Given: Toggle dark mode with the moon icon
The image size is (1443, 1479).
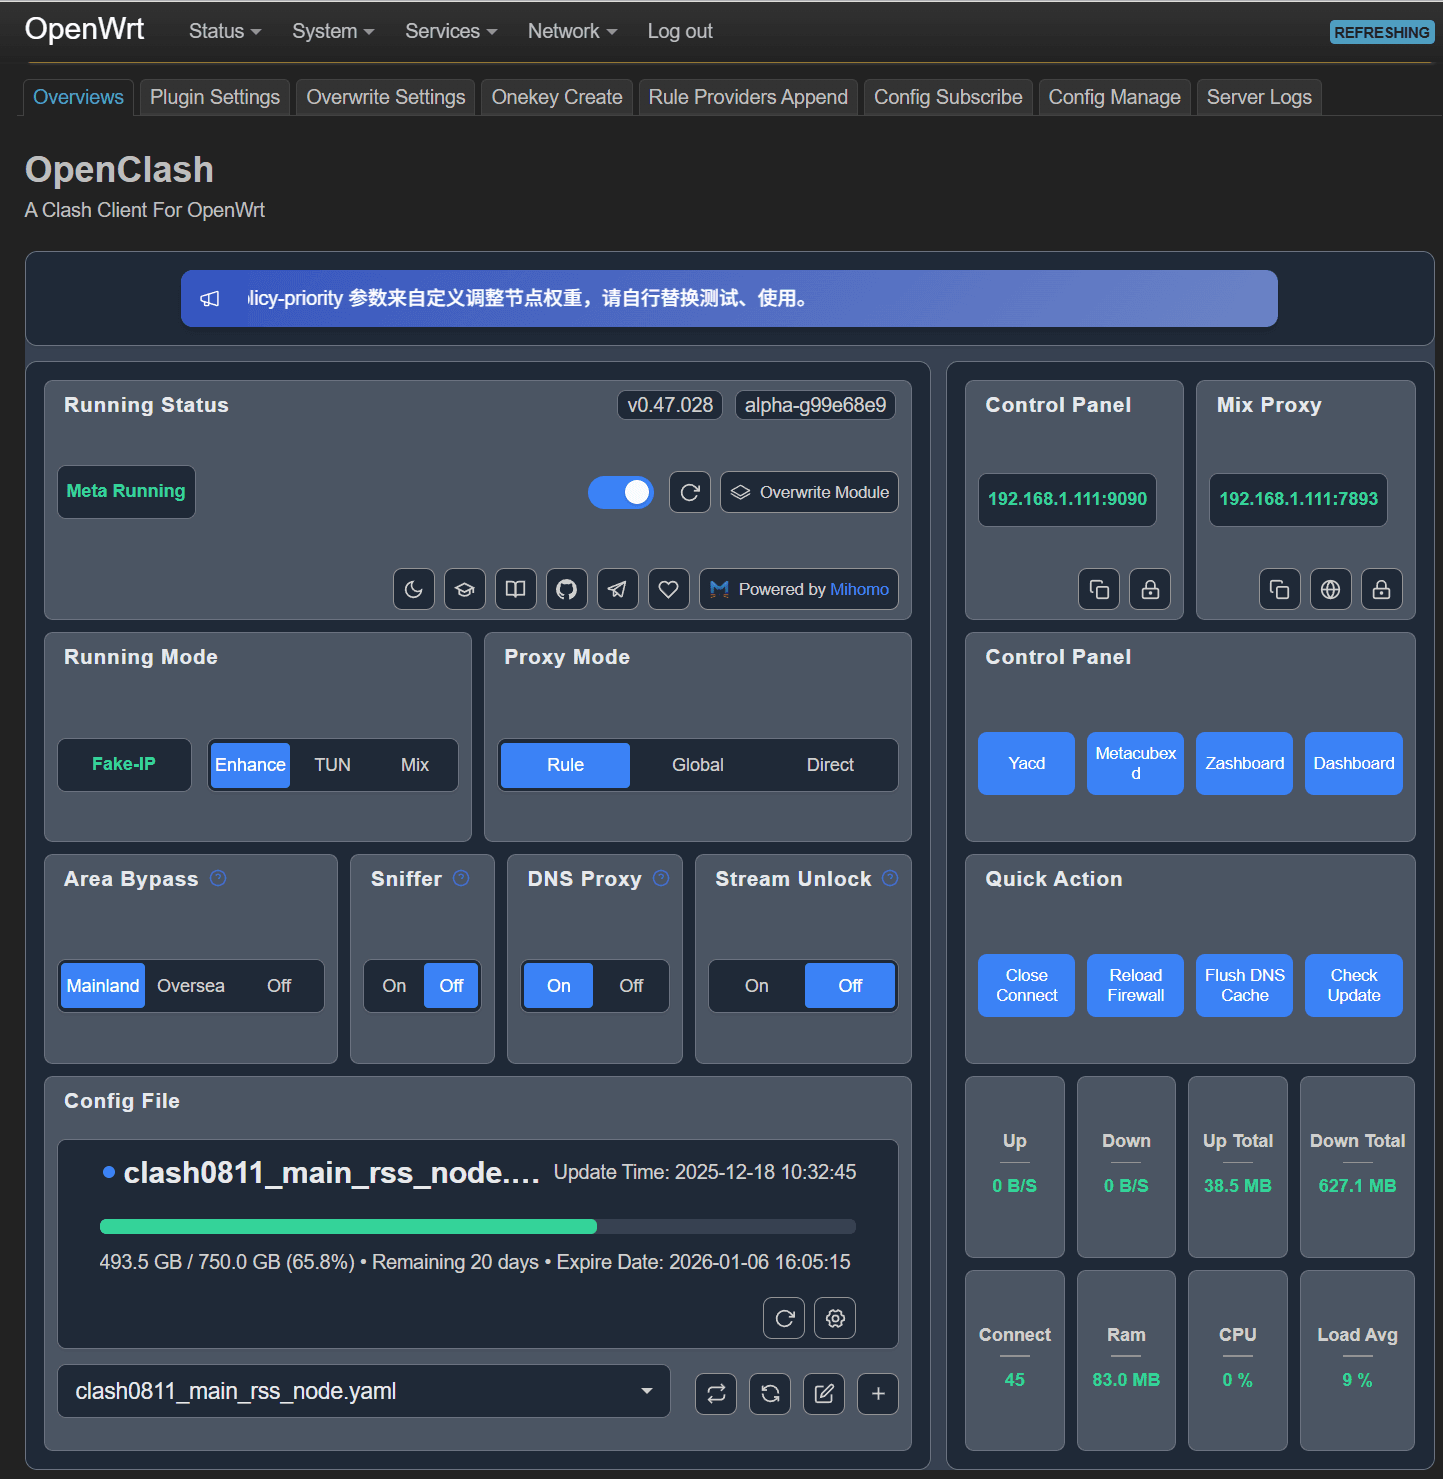Looking at the screenshot, I should coord(414,589).
